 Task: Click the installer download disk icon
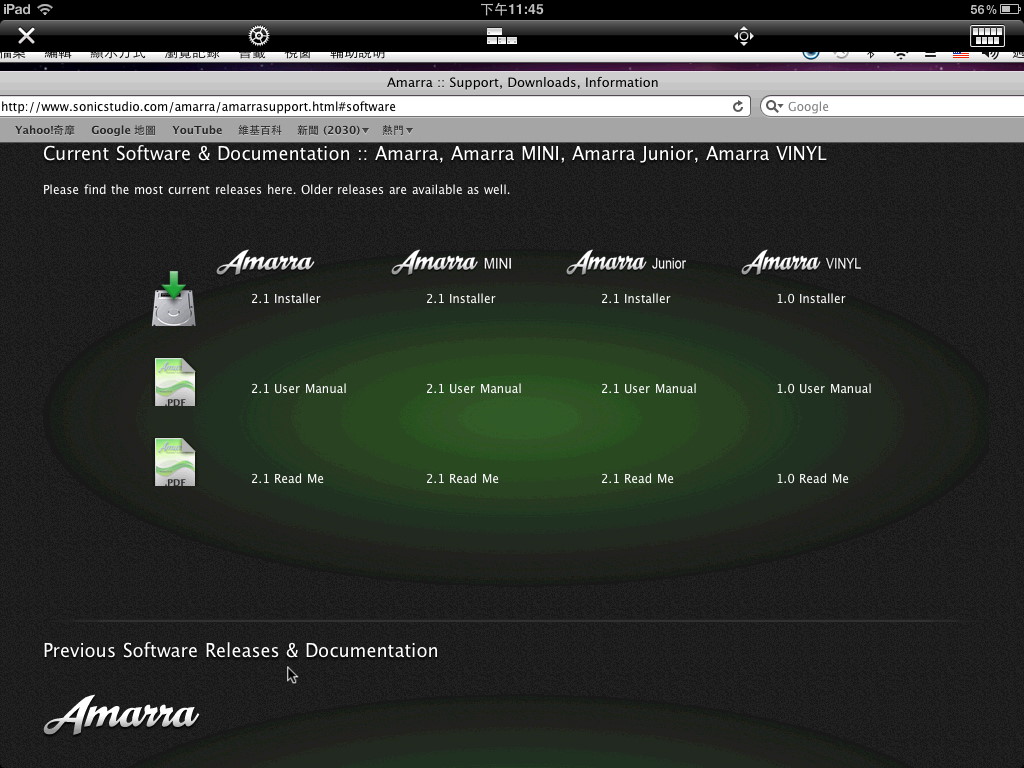pyautogui.click(x=174, y=298)
